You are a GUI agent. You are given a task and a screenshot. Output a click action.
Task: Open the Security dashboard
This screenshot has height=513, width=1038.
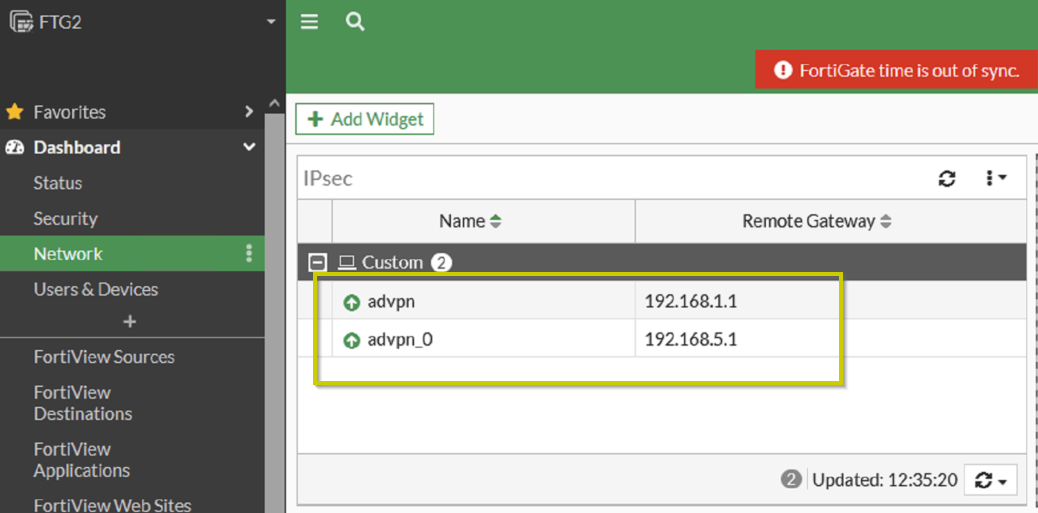66,218
